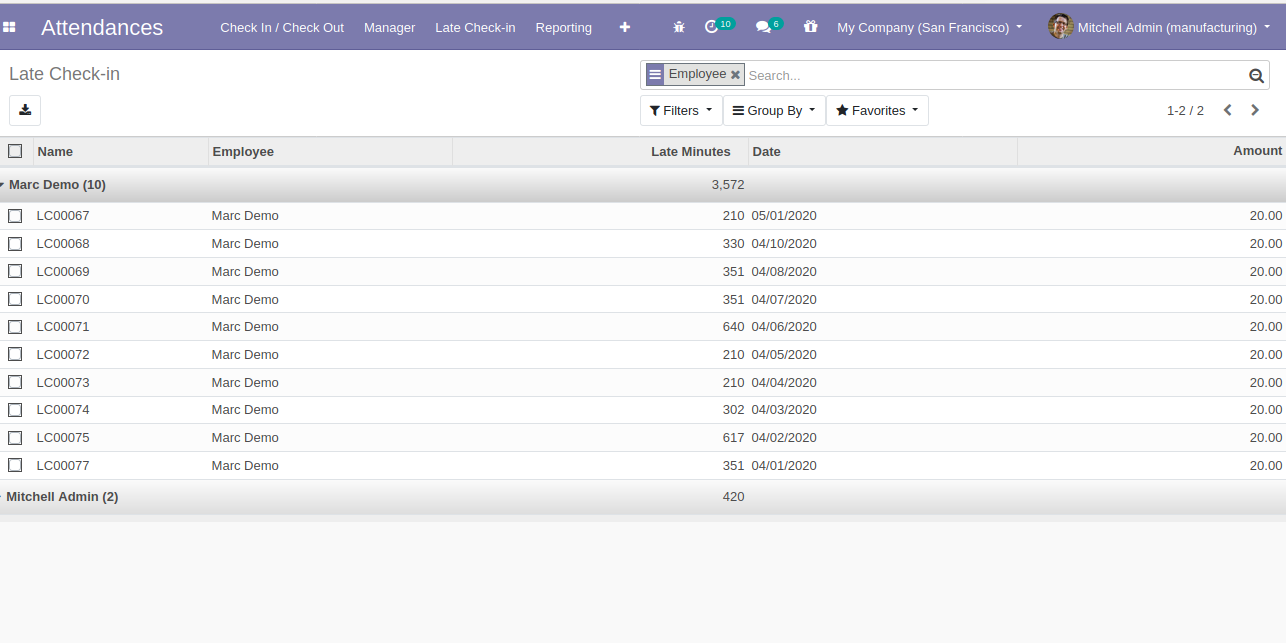Click Marc Demo in LC00074 row
The height and width of the screenshot is (643, 1286).
point(245,410)
